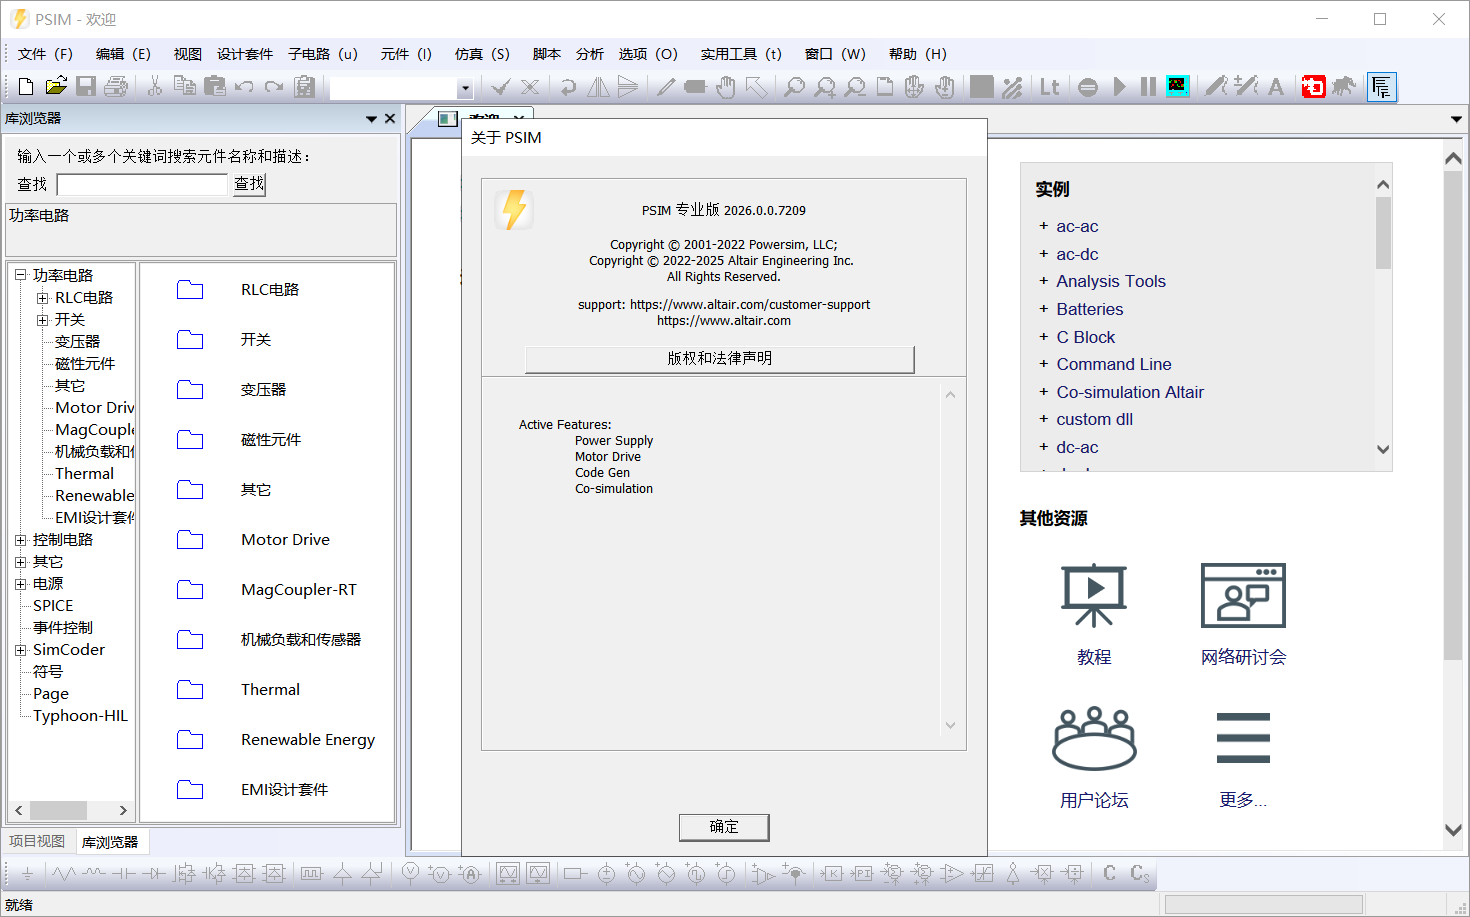The width and height of the screenshot is (1470, 917).
Task: Add a voltmeter probe from element toolbar
Action: point(410,873)
